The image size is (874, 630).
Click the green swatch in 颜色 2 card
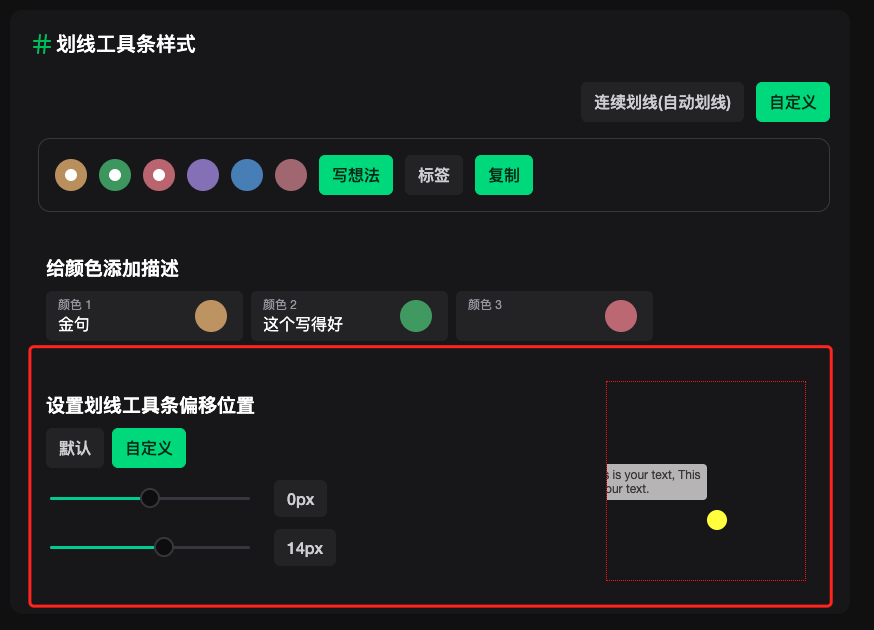coord(416,316)
